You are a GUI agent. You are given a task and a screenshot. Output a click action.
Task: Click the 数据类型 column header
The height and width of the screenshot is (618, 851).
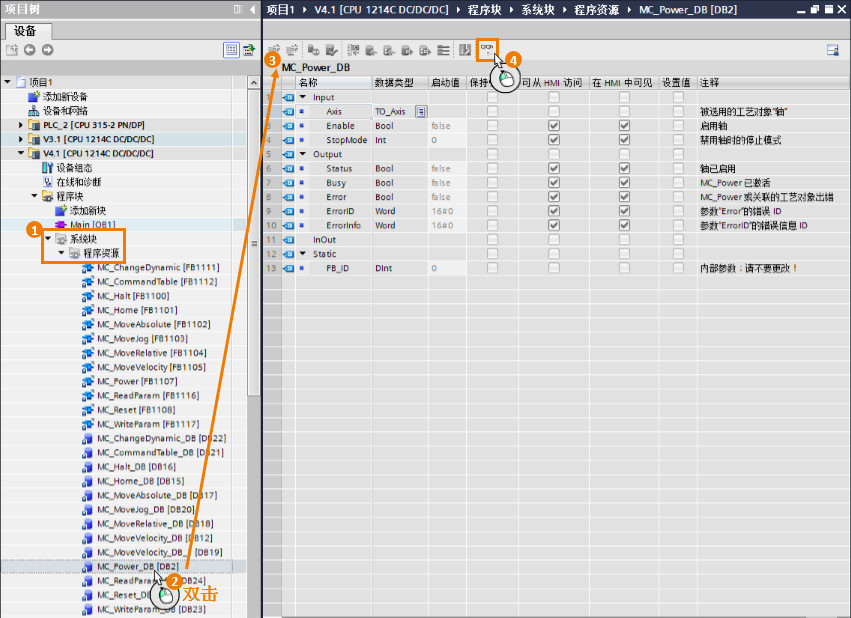[x=400, y=82]
